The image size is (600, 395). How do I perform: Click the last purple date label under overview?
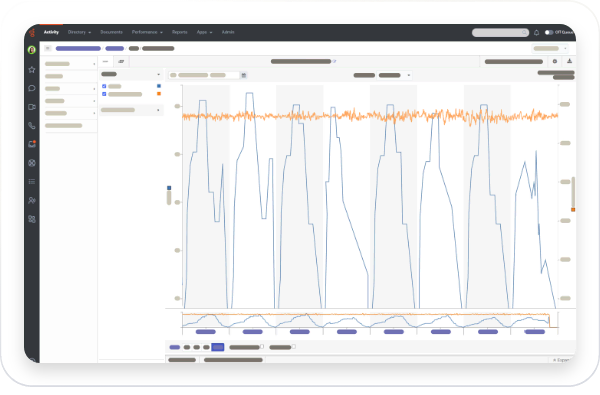tap(535, 332)
